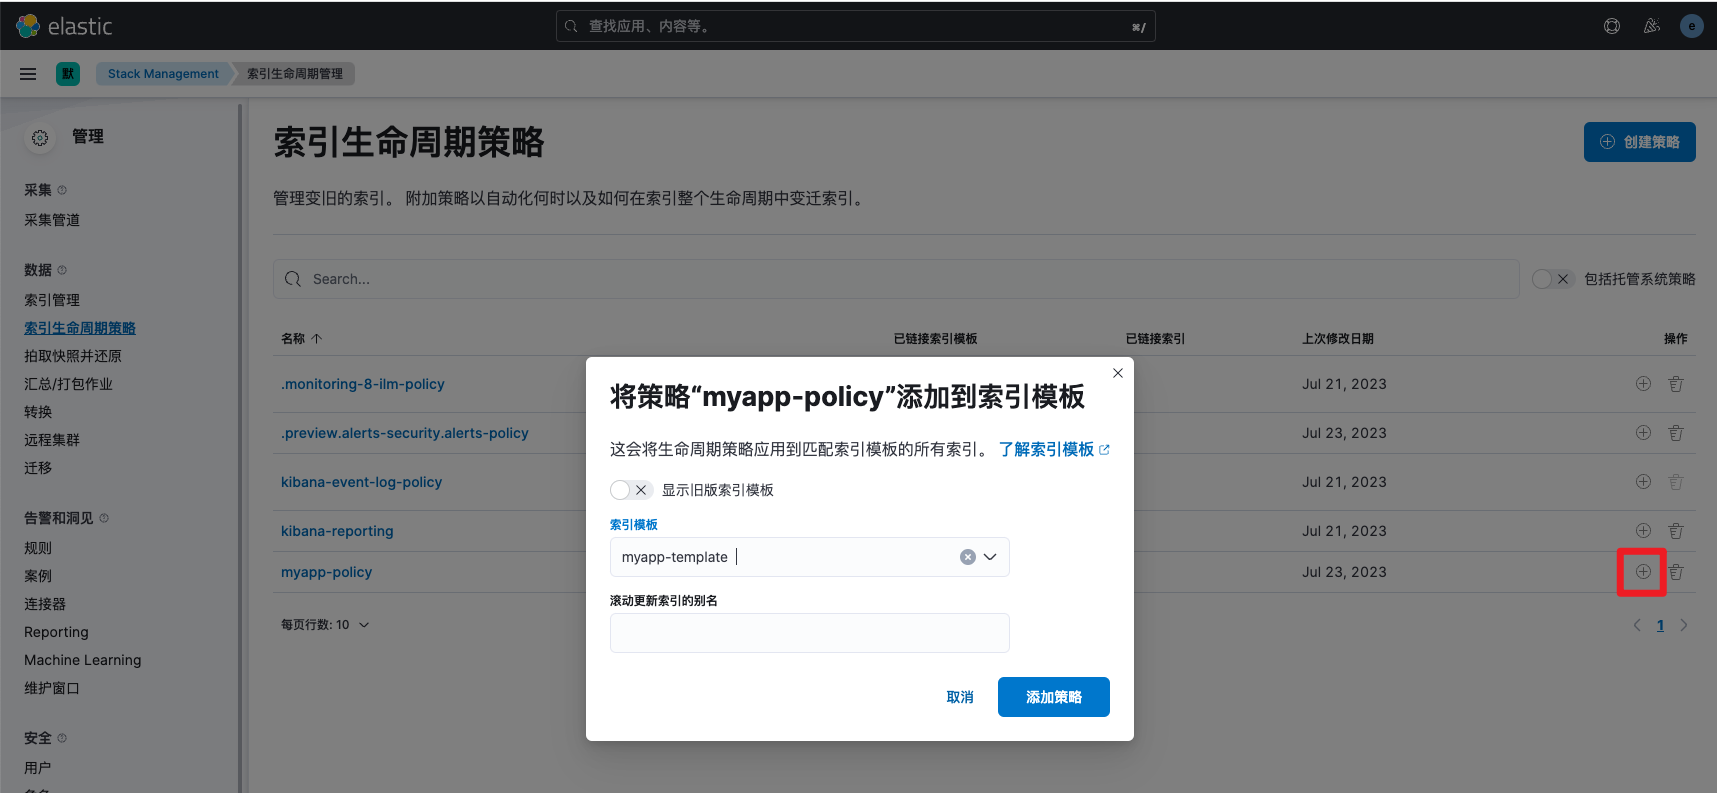Sort by 已链接索引模板 column header
The height and width of the screenshot is (793, 1717).
[x=935, y=339]
